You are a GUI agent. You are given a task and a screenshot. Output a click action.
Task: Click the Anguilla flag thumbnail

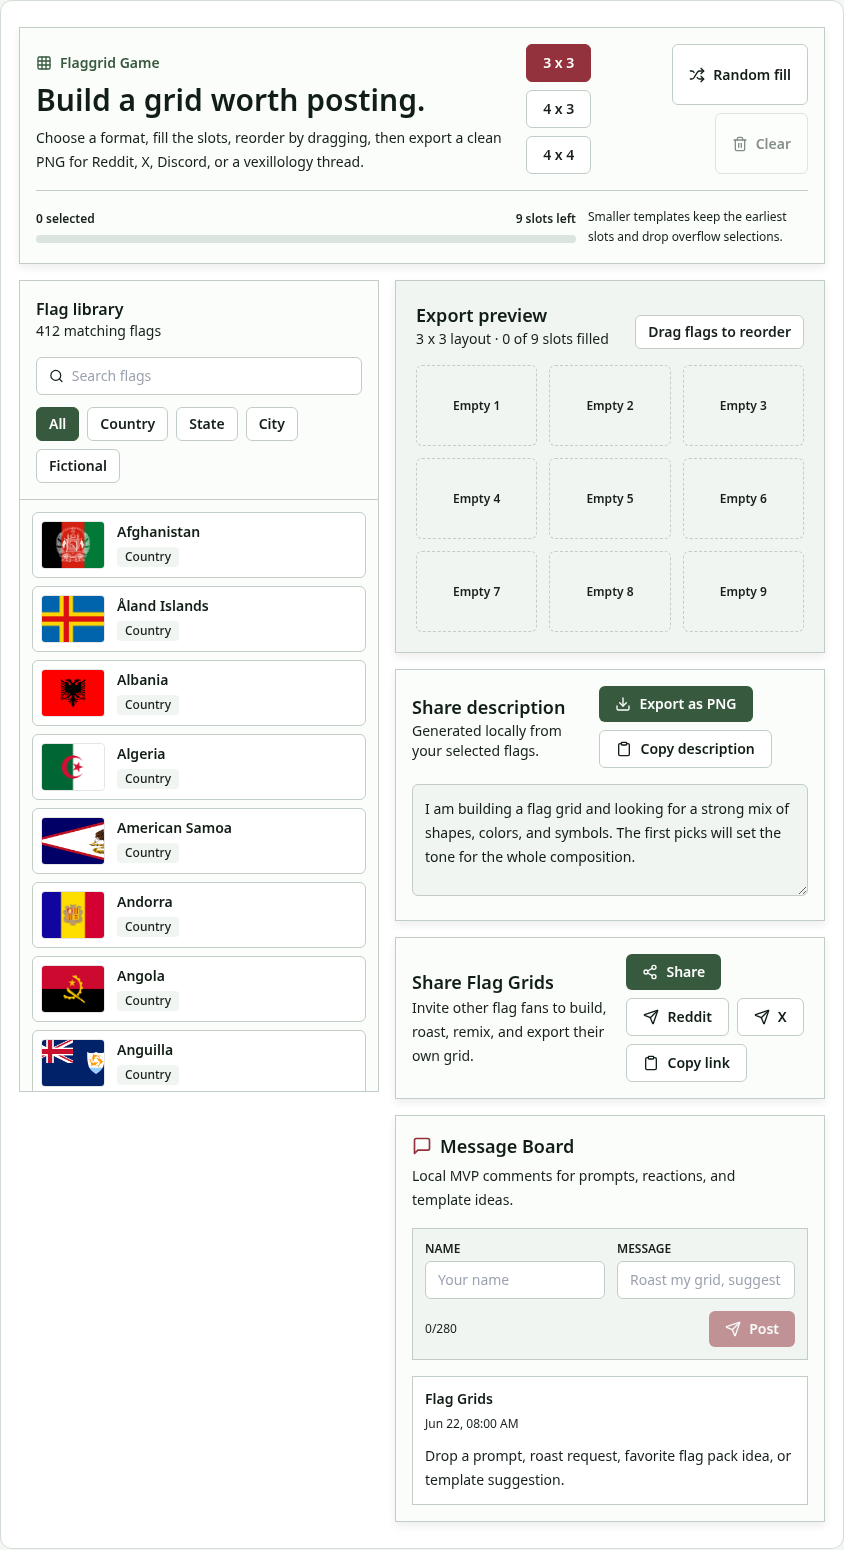[x=73, y=1063]
